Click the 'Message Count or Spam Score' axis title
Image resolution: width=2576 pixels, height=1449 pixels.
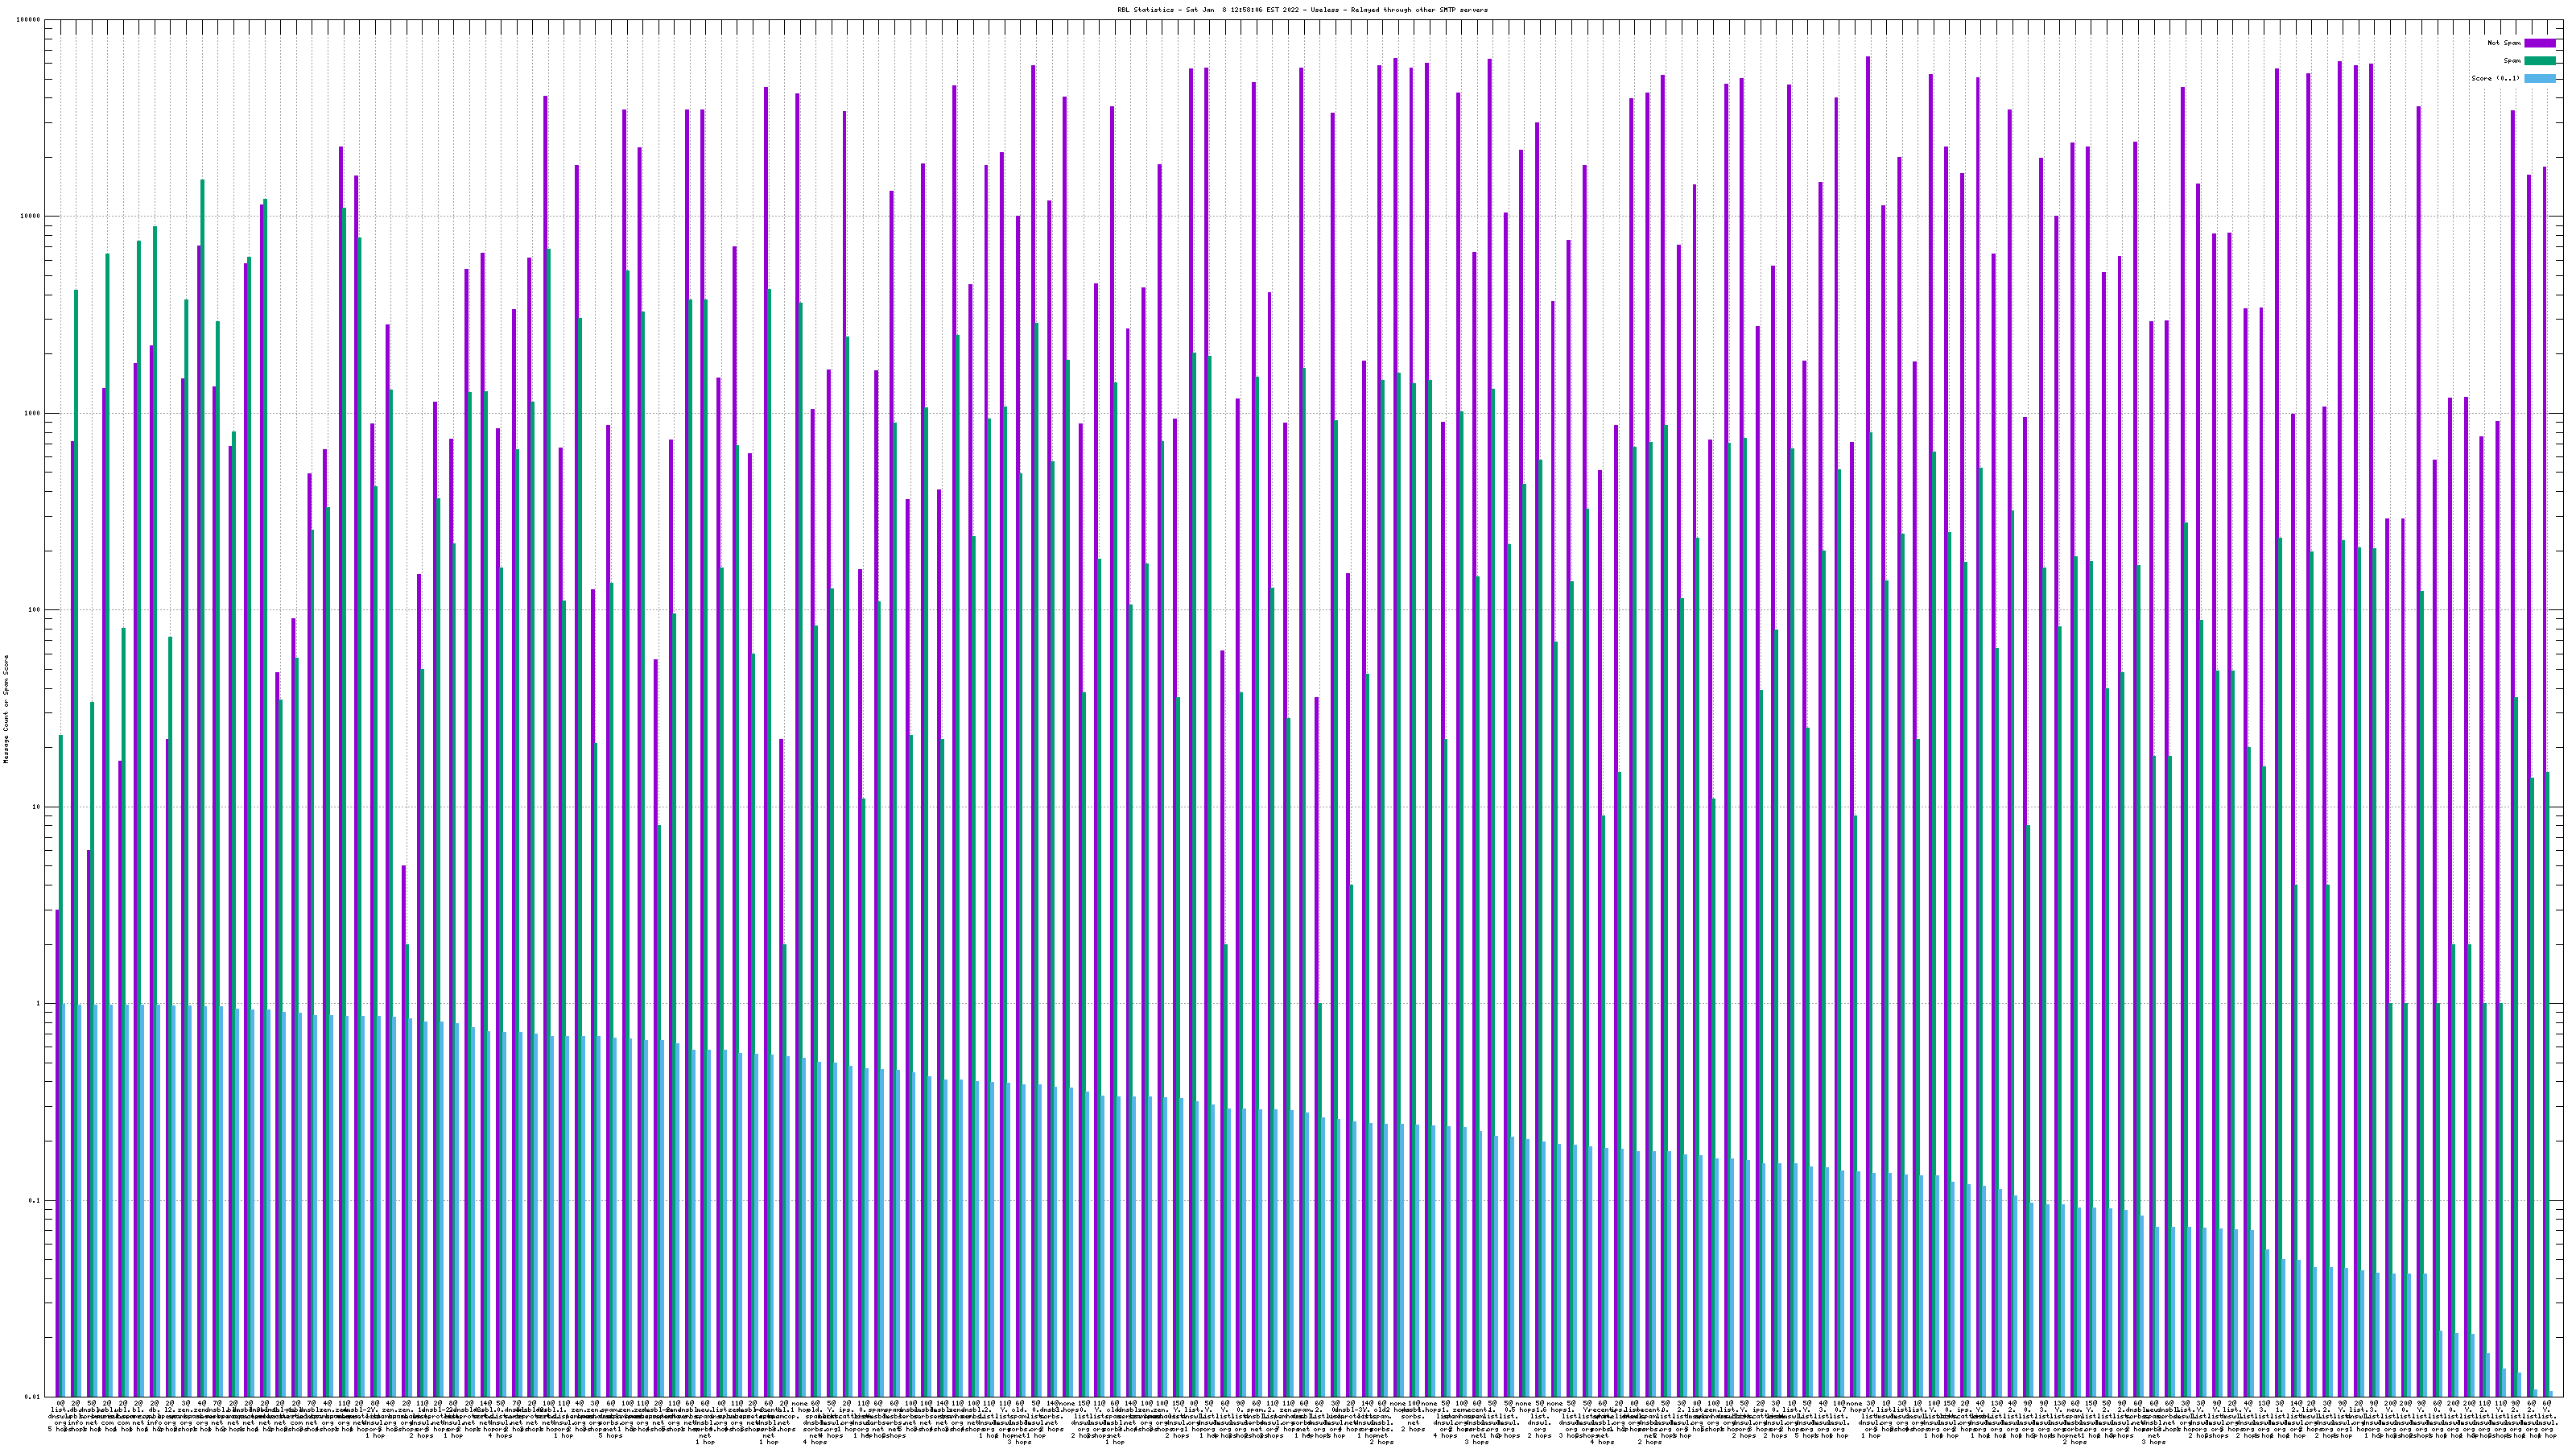tap(6, 709)
